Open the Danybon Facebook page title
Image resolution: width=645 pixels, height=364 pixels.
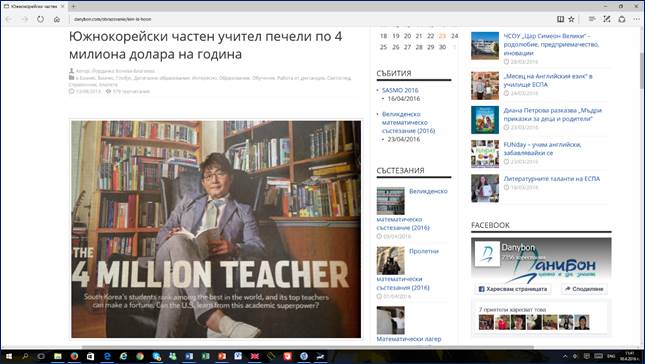coord(518,248)
